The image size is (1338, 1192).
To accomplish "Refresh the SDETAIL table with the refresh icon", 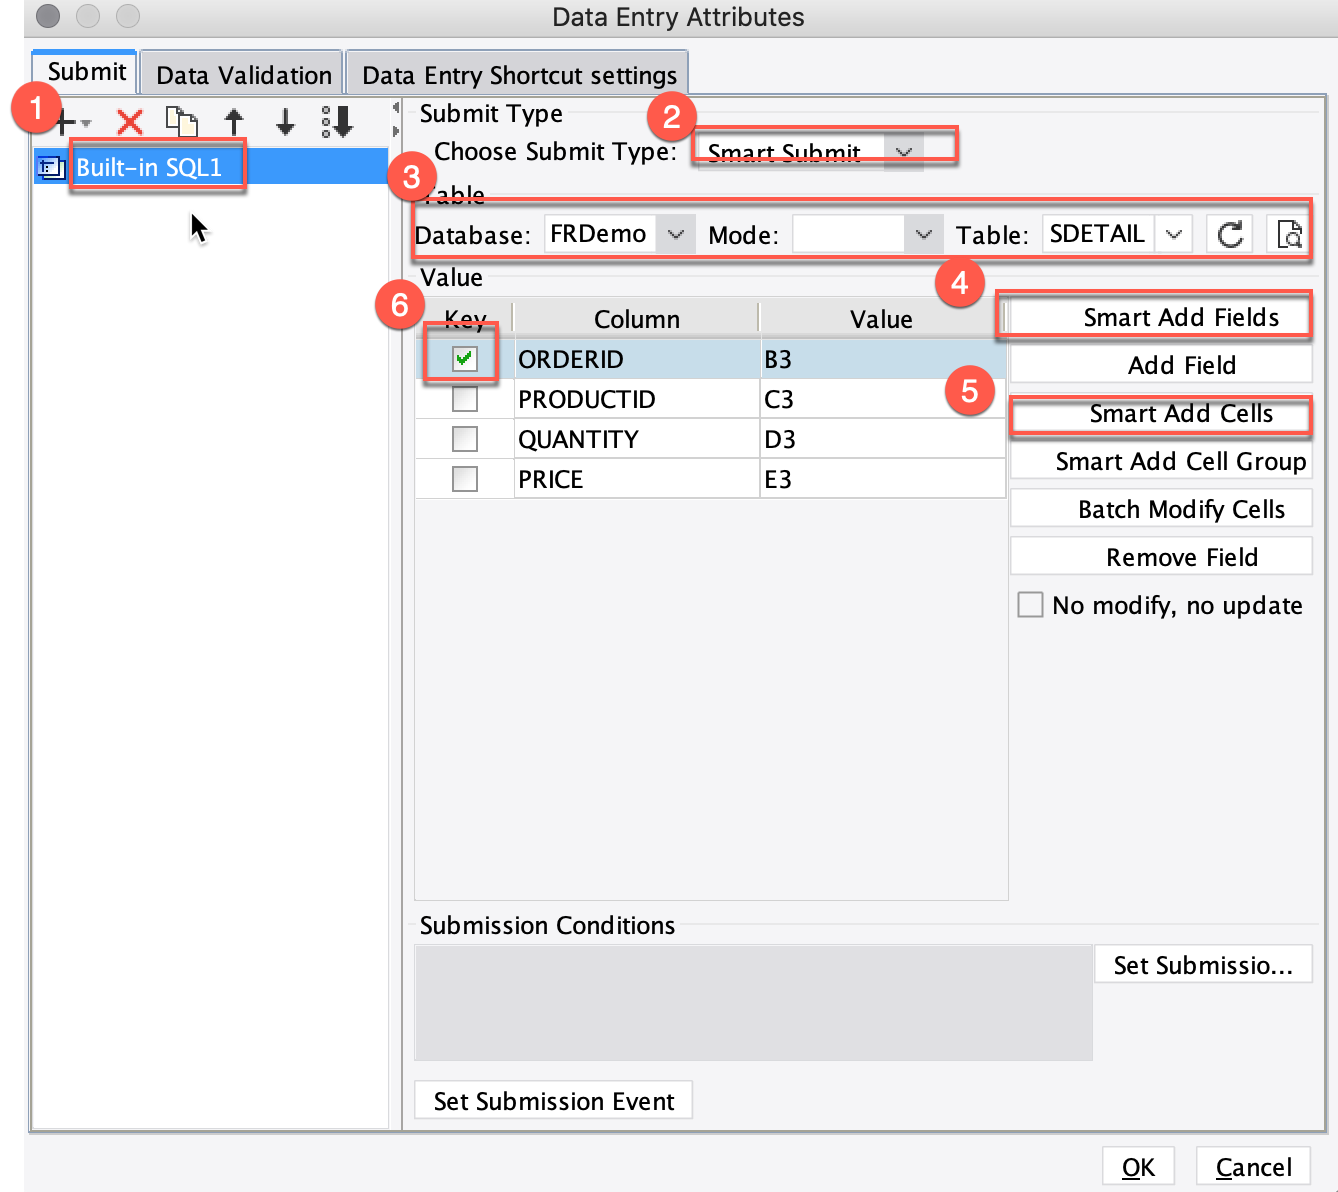I will pyautogui.click(x=1229, y=233).
